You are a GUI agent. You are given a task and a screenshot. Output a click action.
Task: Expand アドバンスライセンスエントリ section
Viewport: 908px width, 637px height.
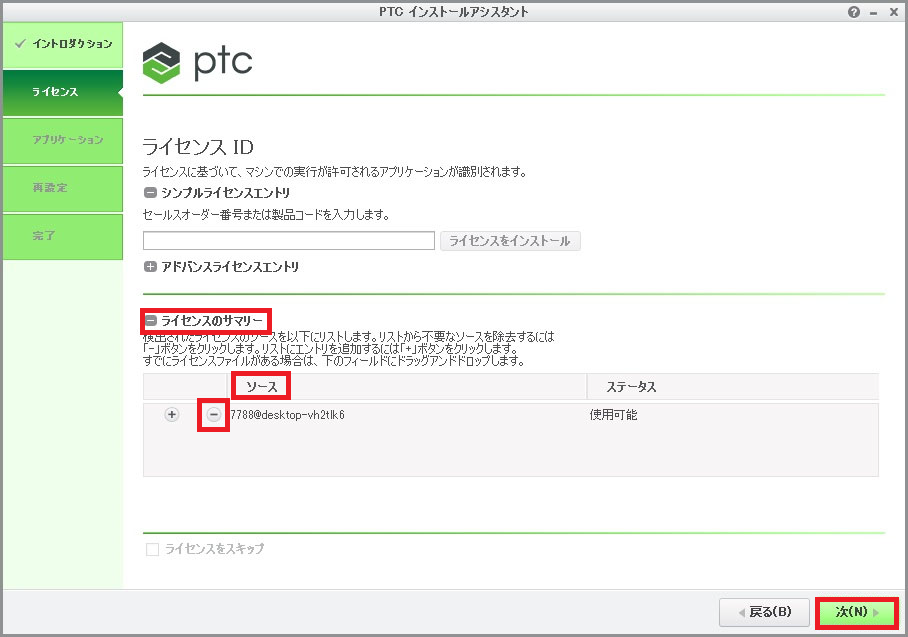(150, 266)
